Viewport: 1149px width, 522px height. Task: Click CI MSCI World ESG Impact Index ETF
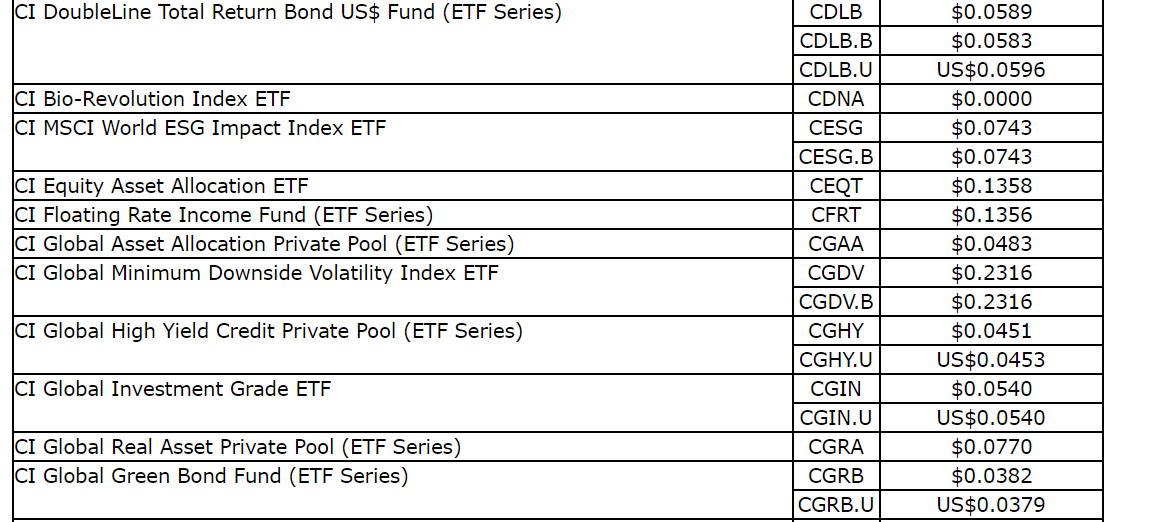tap(200, 128)
